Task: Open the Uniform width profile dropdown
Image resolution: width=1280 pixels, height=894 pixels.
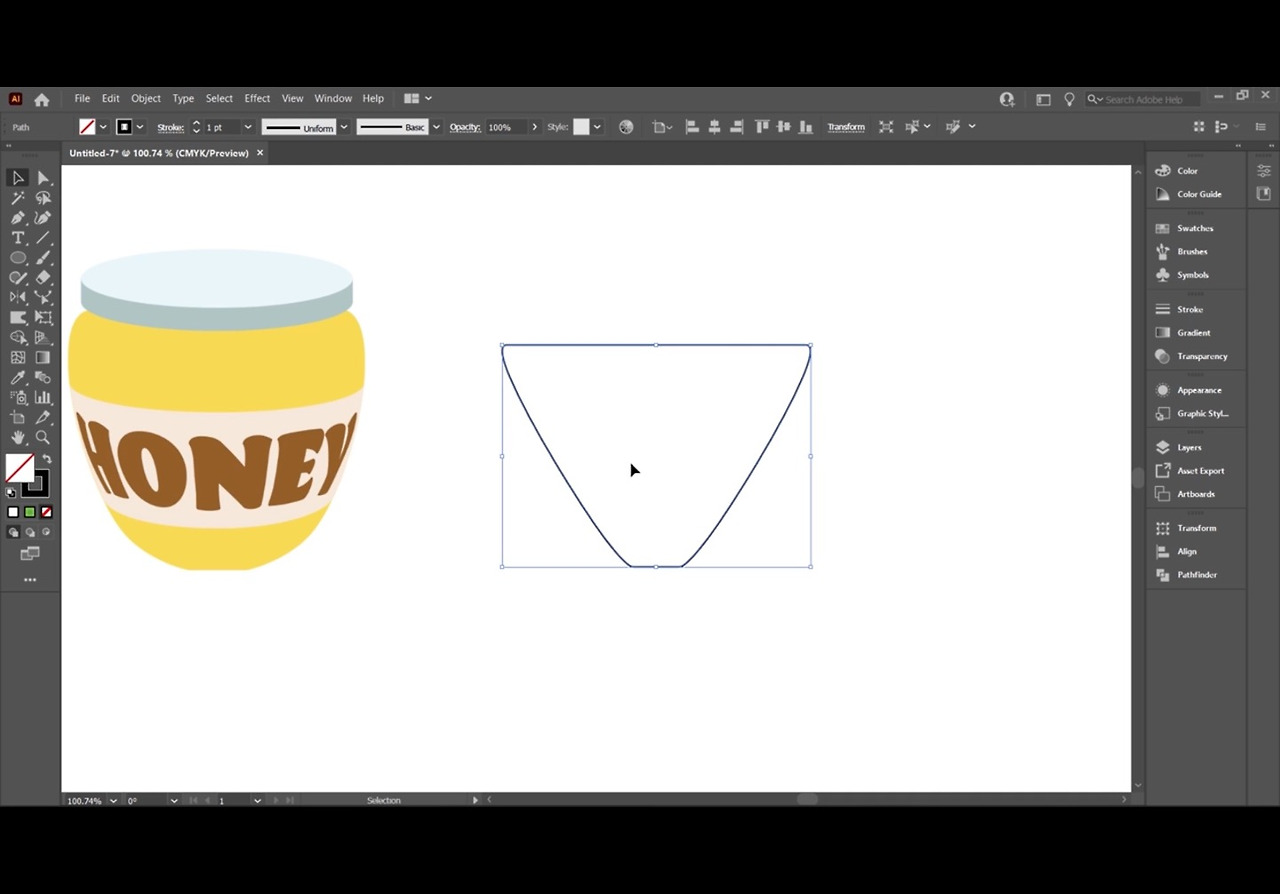Action: pos(344,127)
